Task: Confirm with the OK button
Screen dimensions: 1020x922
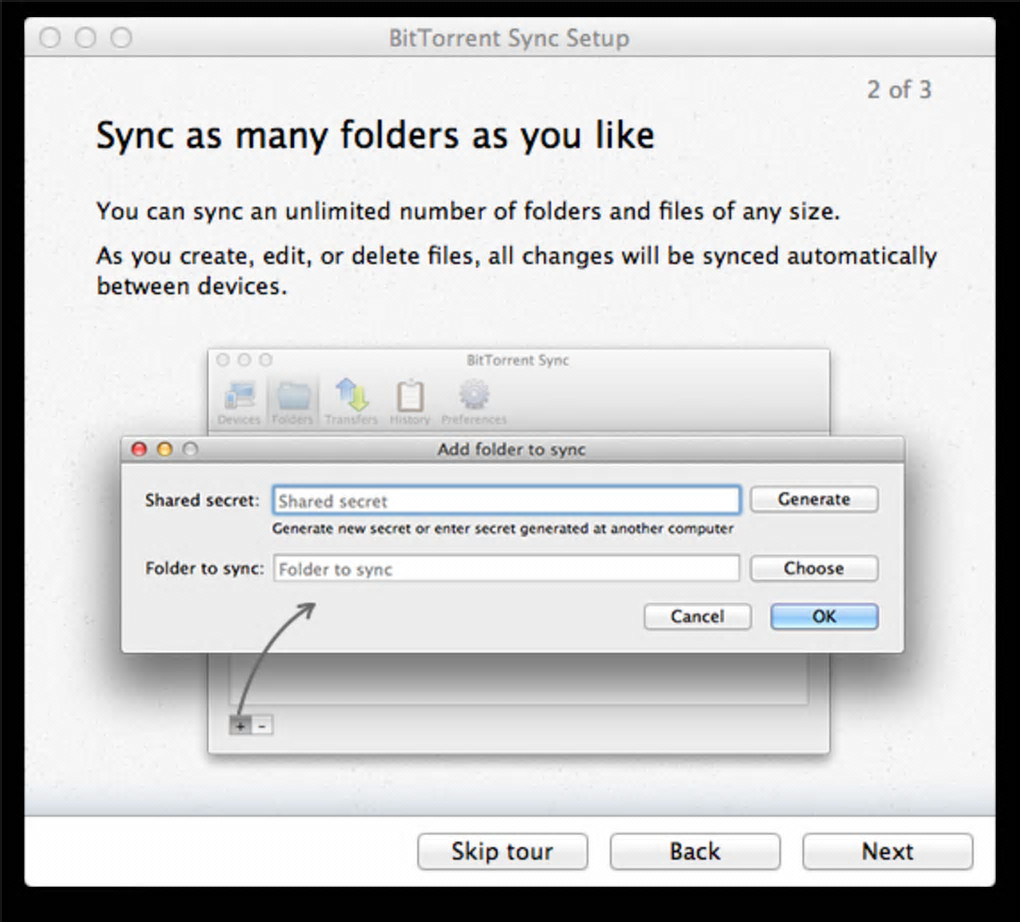Action: (824, 616)
